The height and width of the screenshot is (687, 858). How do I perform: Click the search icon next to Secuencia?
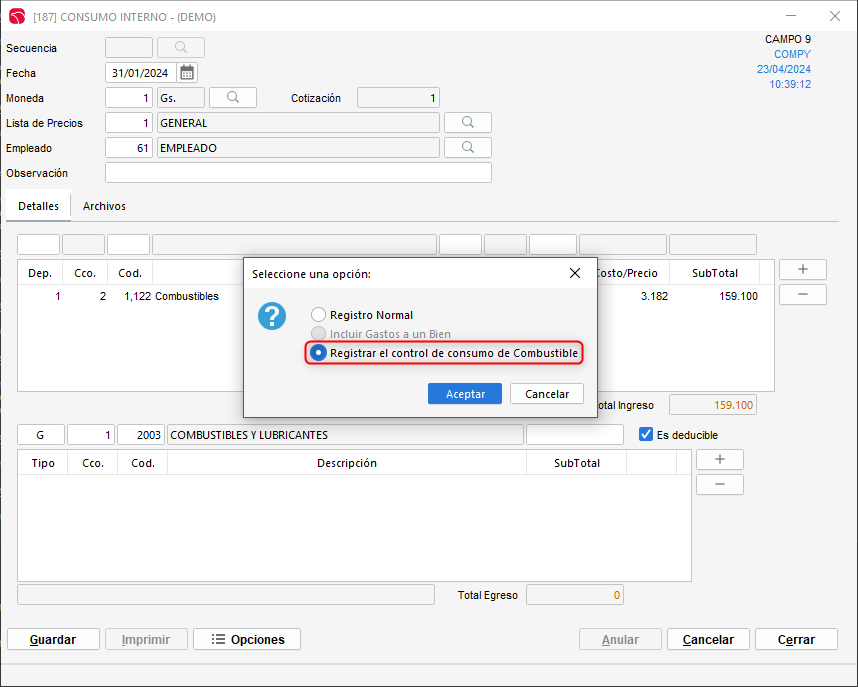point(181,48)
